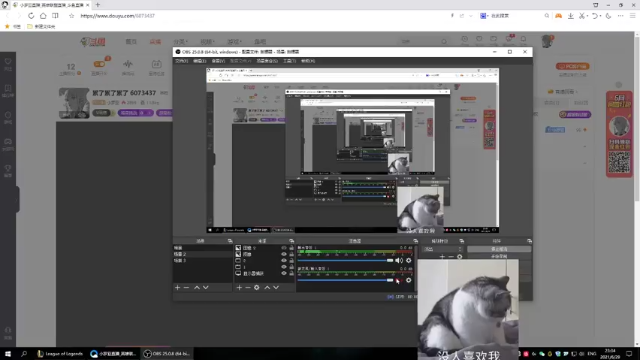Open scissors screenshot tool dropdown in browser
This screenshot has width=640, height=360.
tap(587, 16)
